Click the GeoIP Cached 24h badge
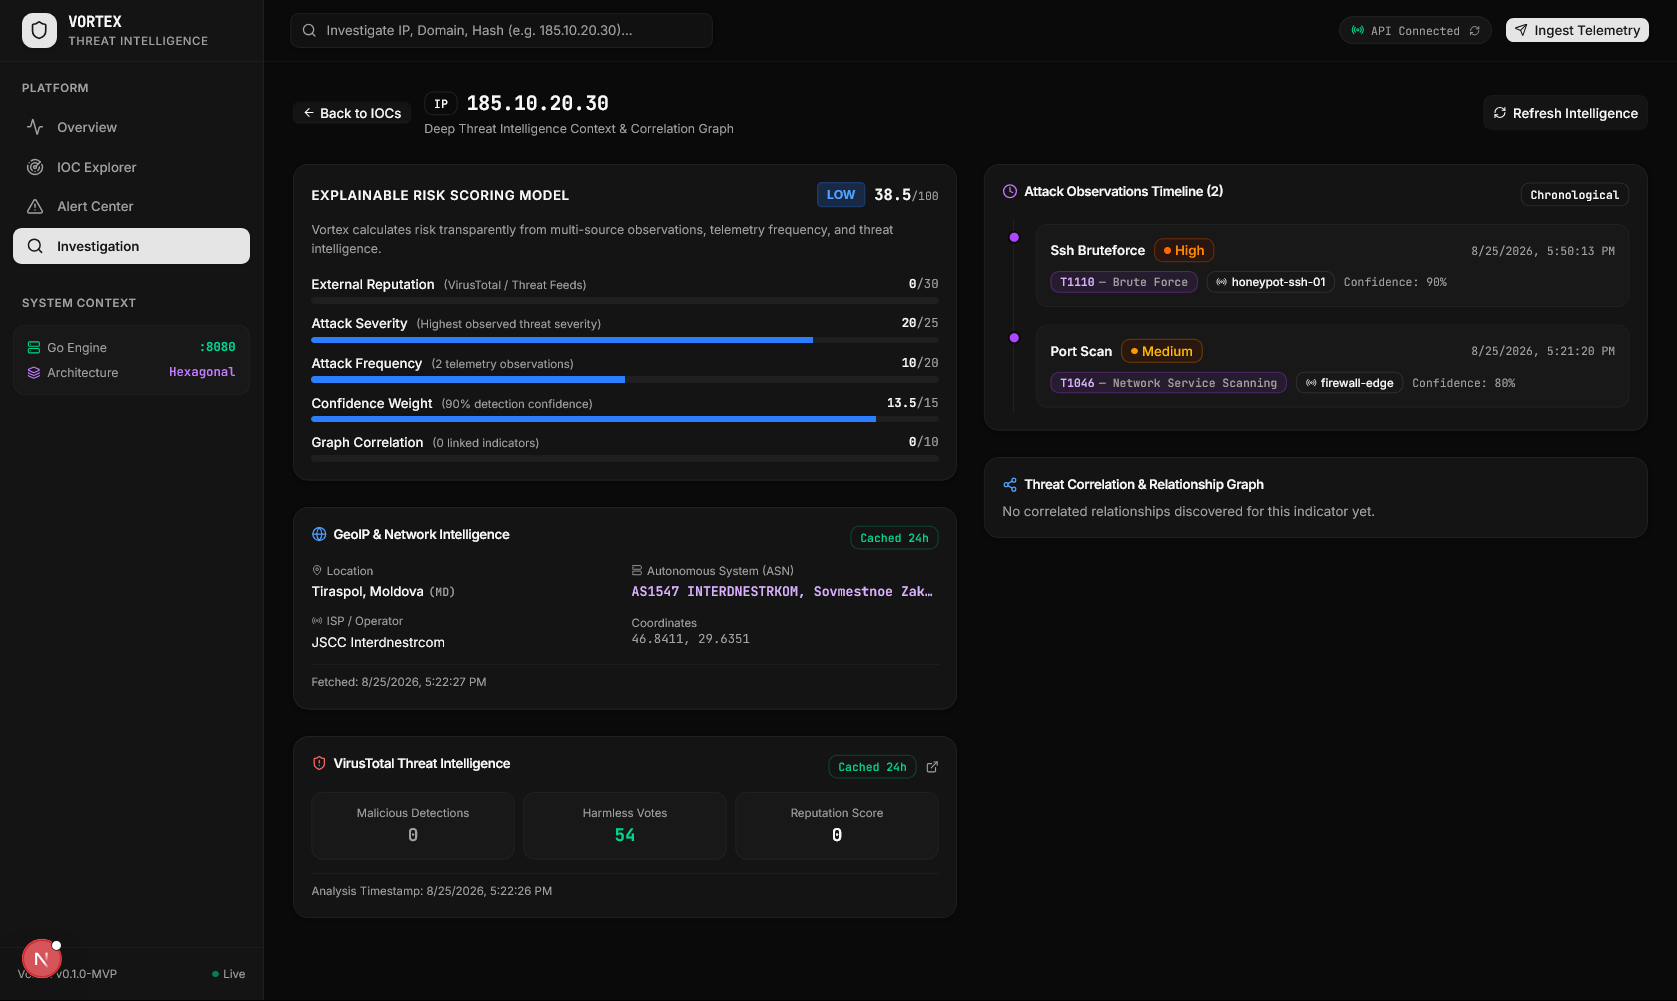1677x1001 pixels. [894, 538]
